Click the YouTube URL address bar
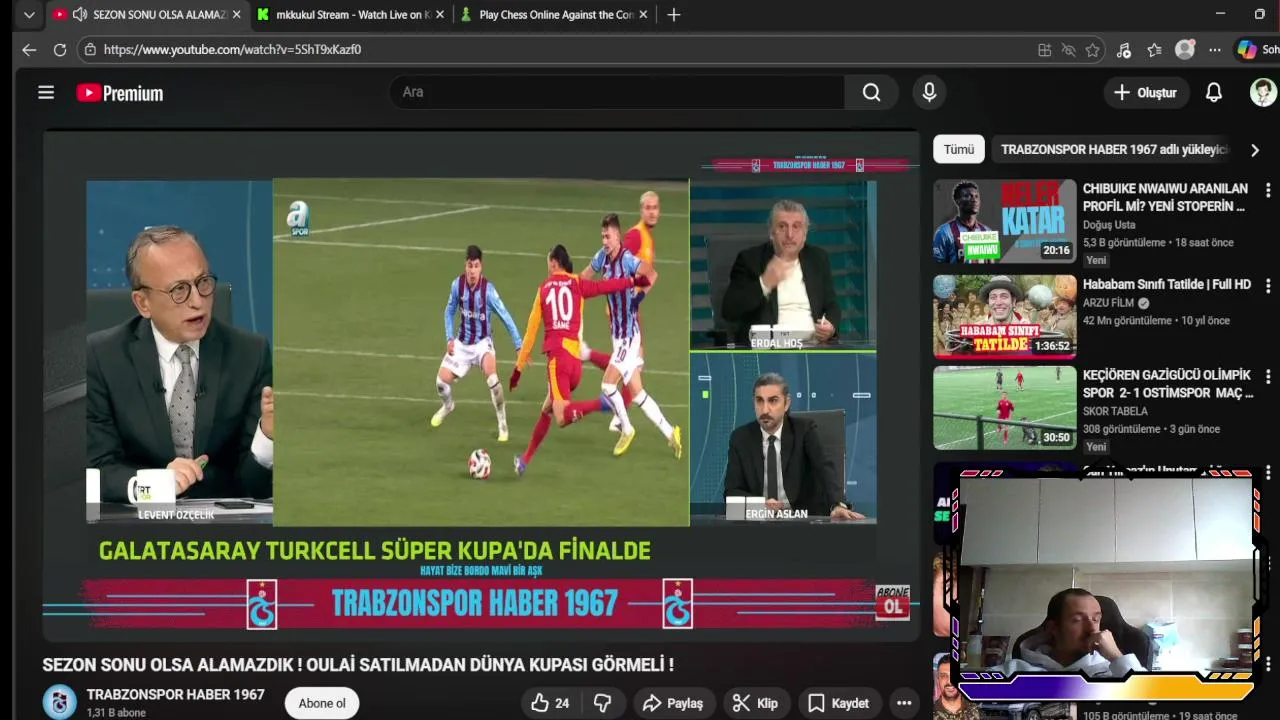Screen dimensions: 1280x720 (560, 49)
